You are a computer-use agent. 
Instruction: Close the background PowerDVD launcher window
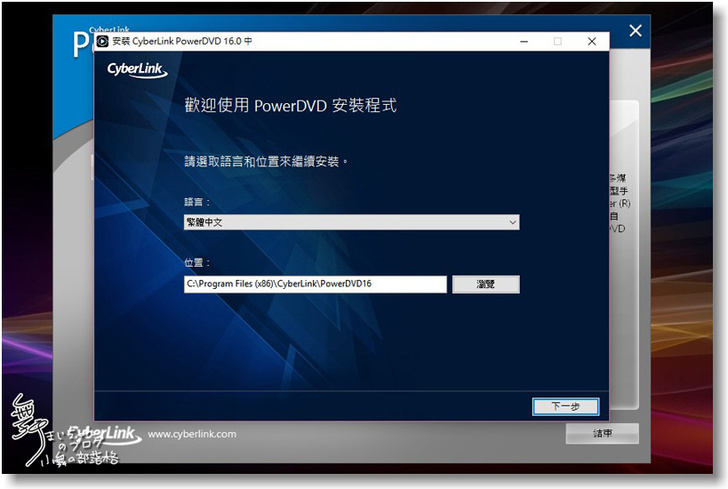pos(635,31)
